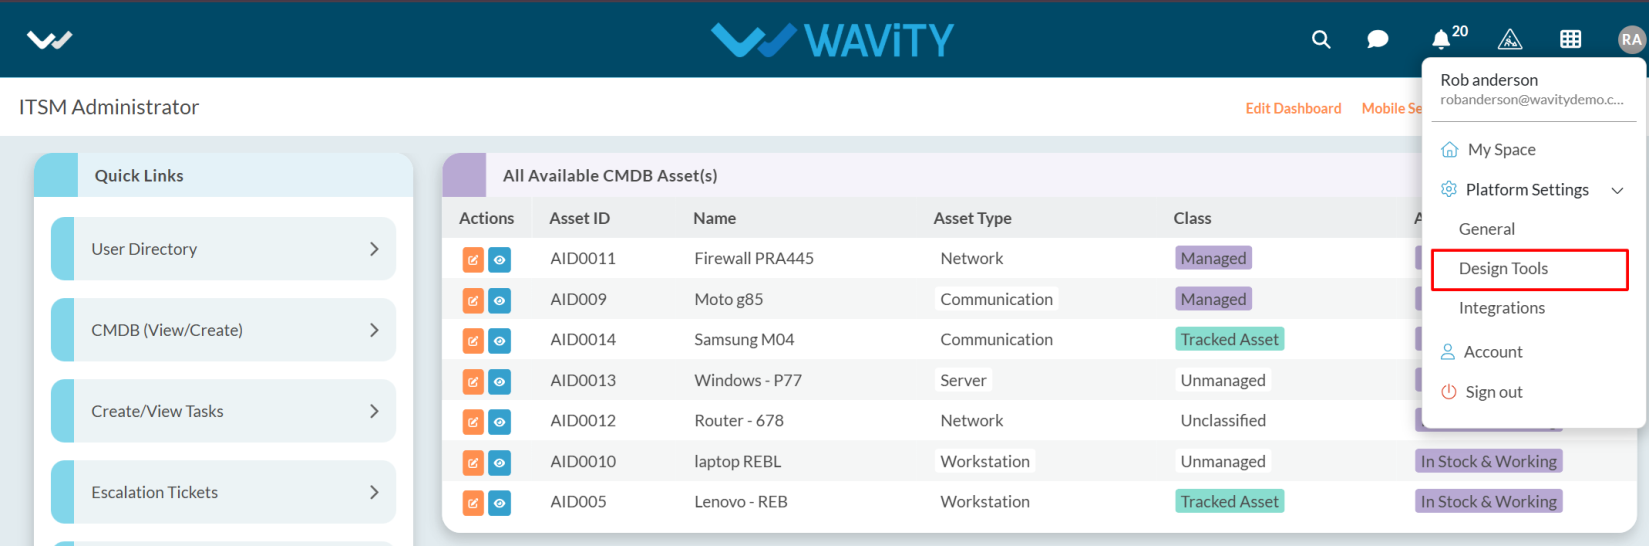The image size is (1649, 546).
Task: Click the Name column header
Action: coord(714,218)
